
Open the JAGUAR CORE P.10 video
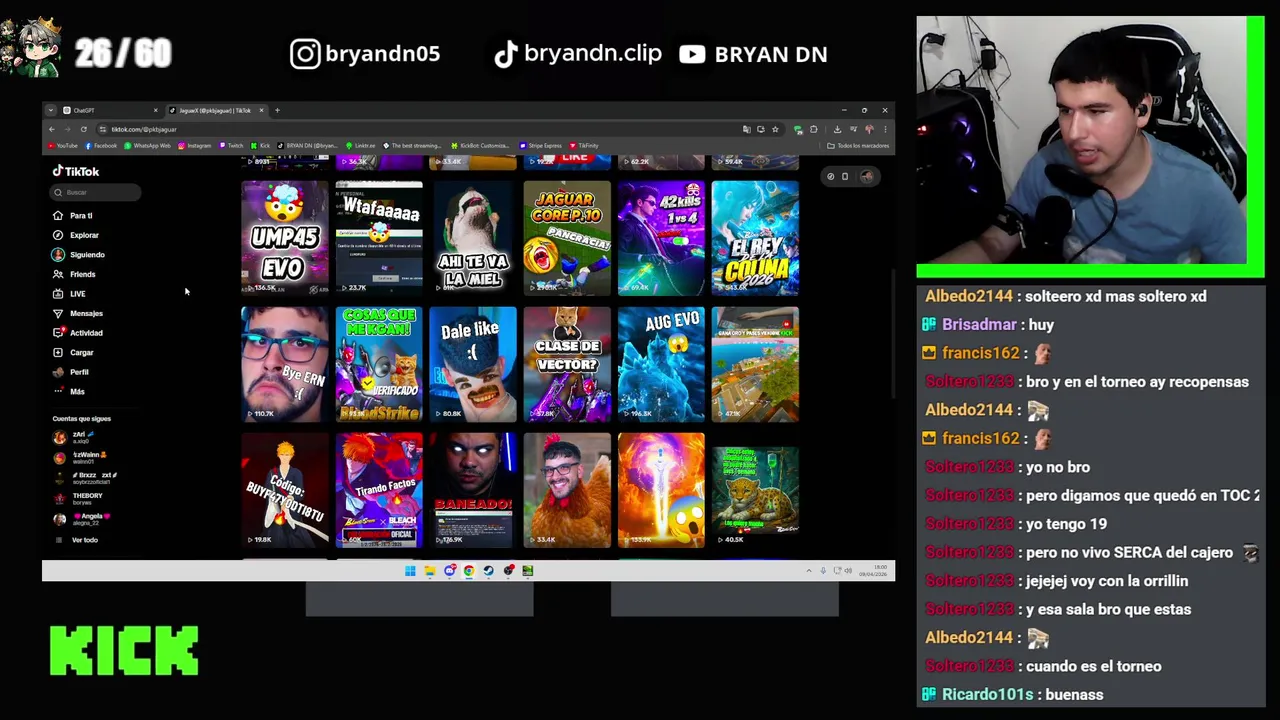point(567,238)
